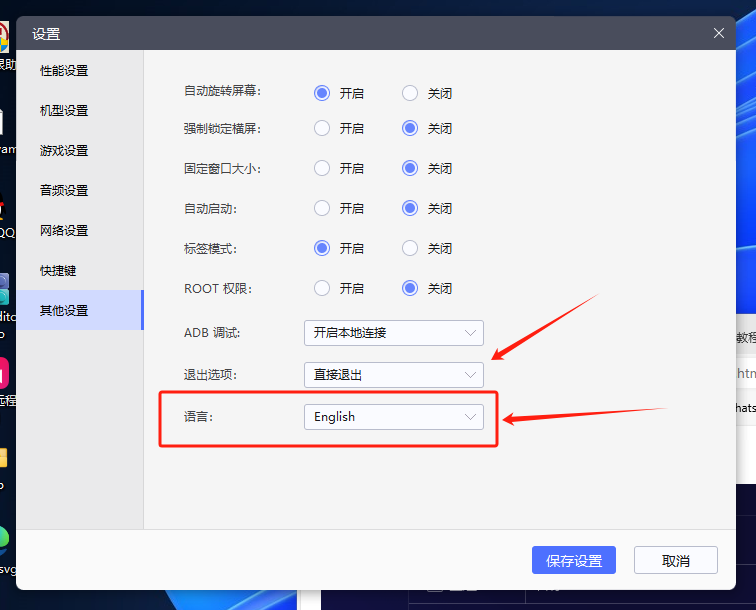Screen dimensions: 756x610
Task: Click the 保存设置 button
Action: [x=574, y=560]
